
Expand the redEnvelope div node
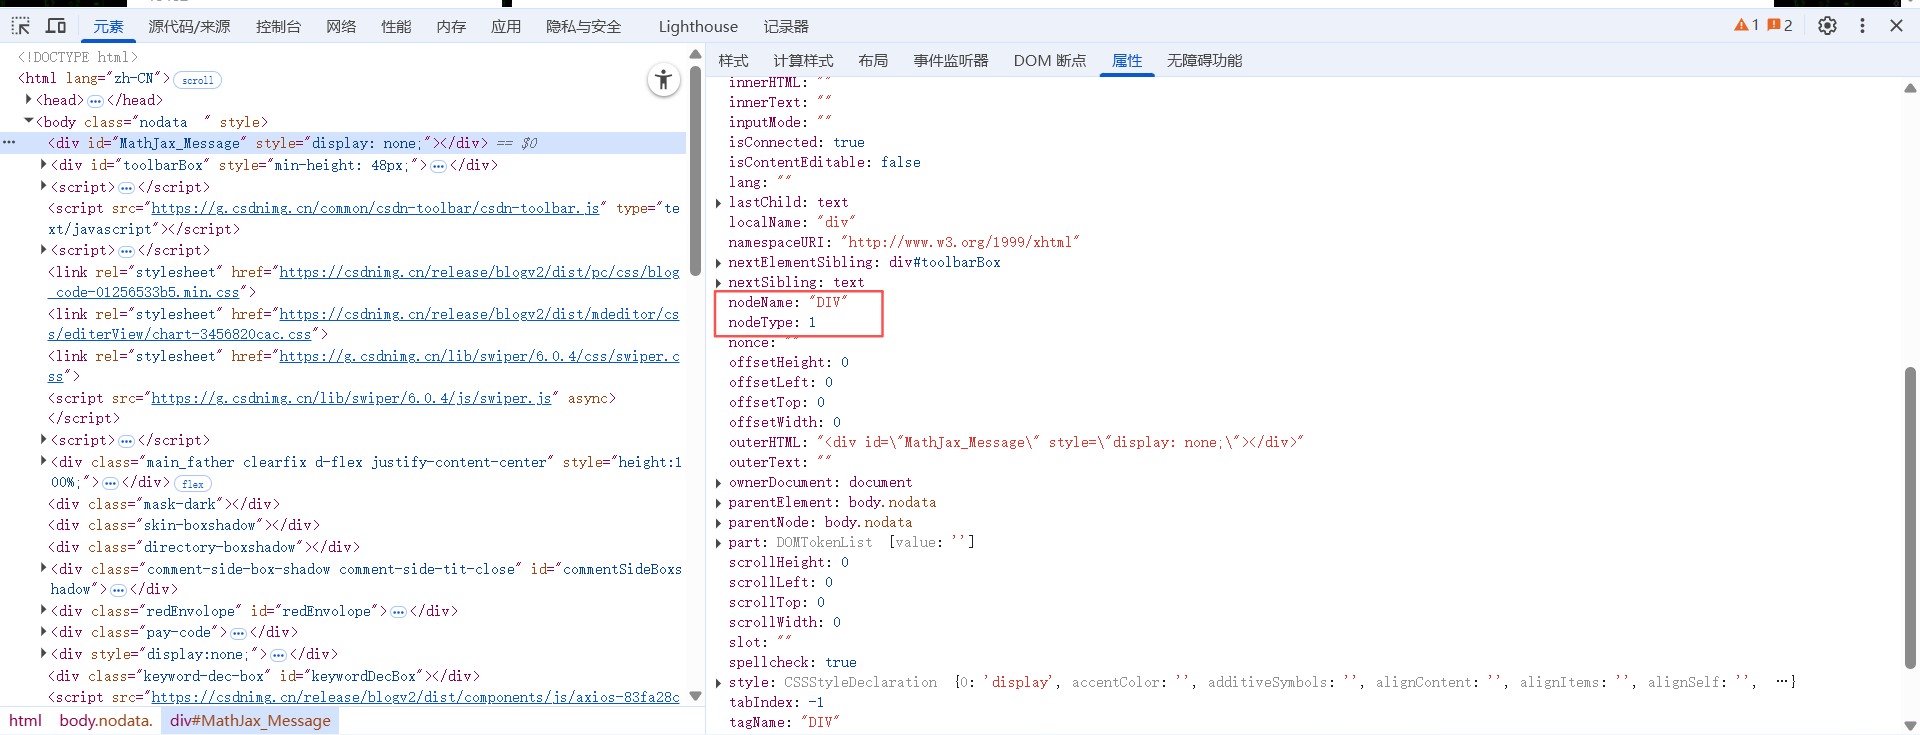pyautogui.click(x=43, y=610)
